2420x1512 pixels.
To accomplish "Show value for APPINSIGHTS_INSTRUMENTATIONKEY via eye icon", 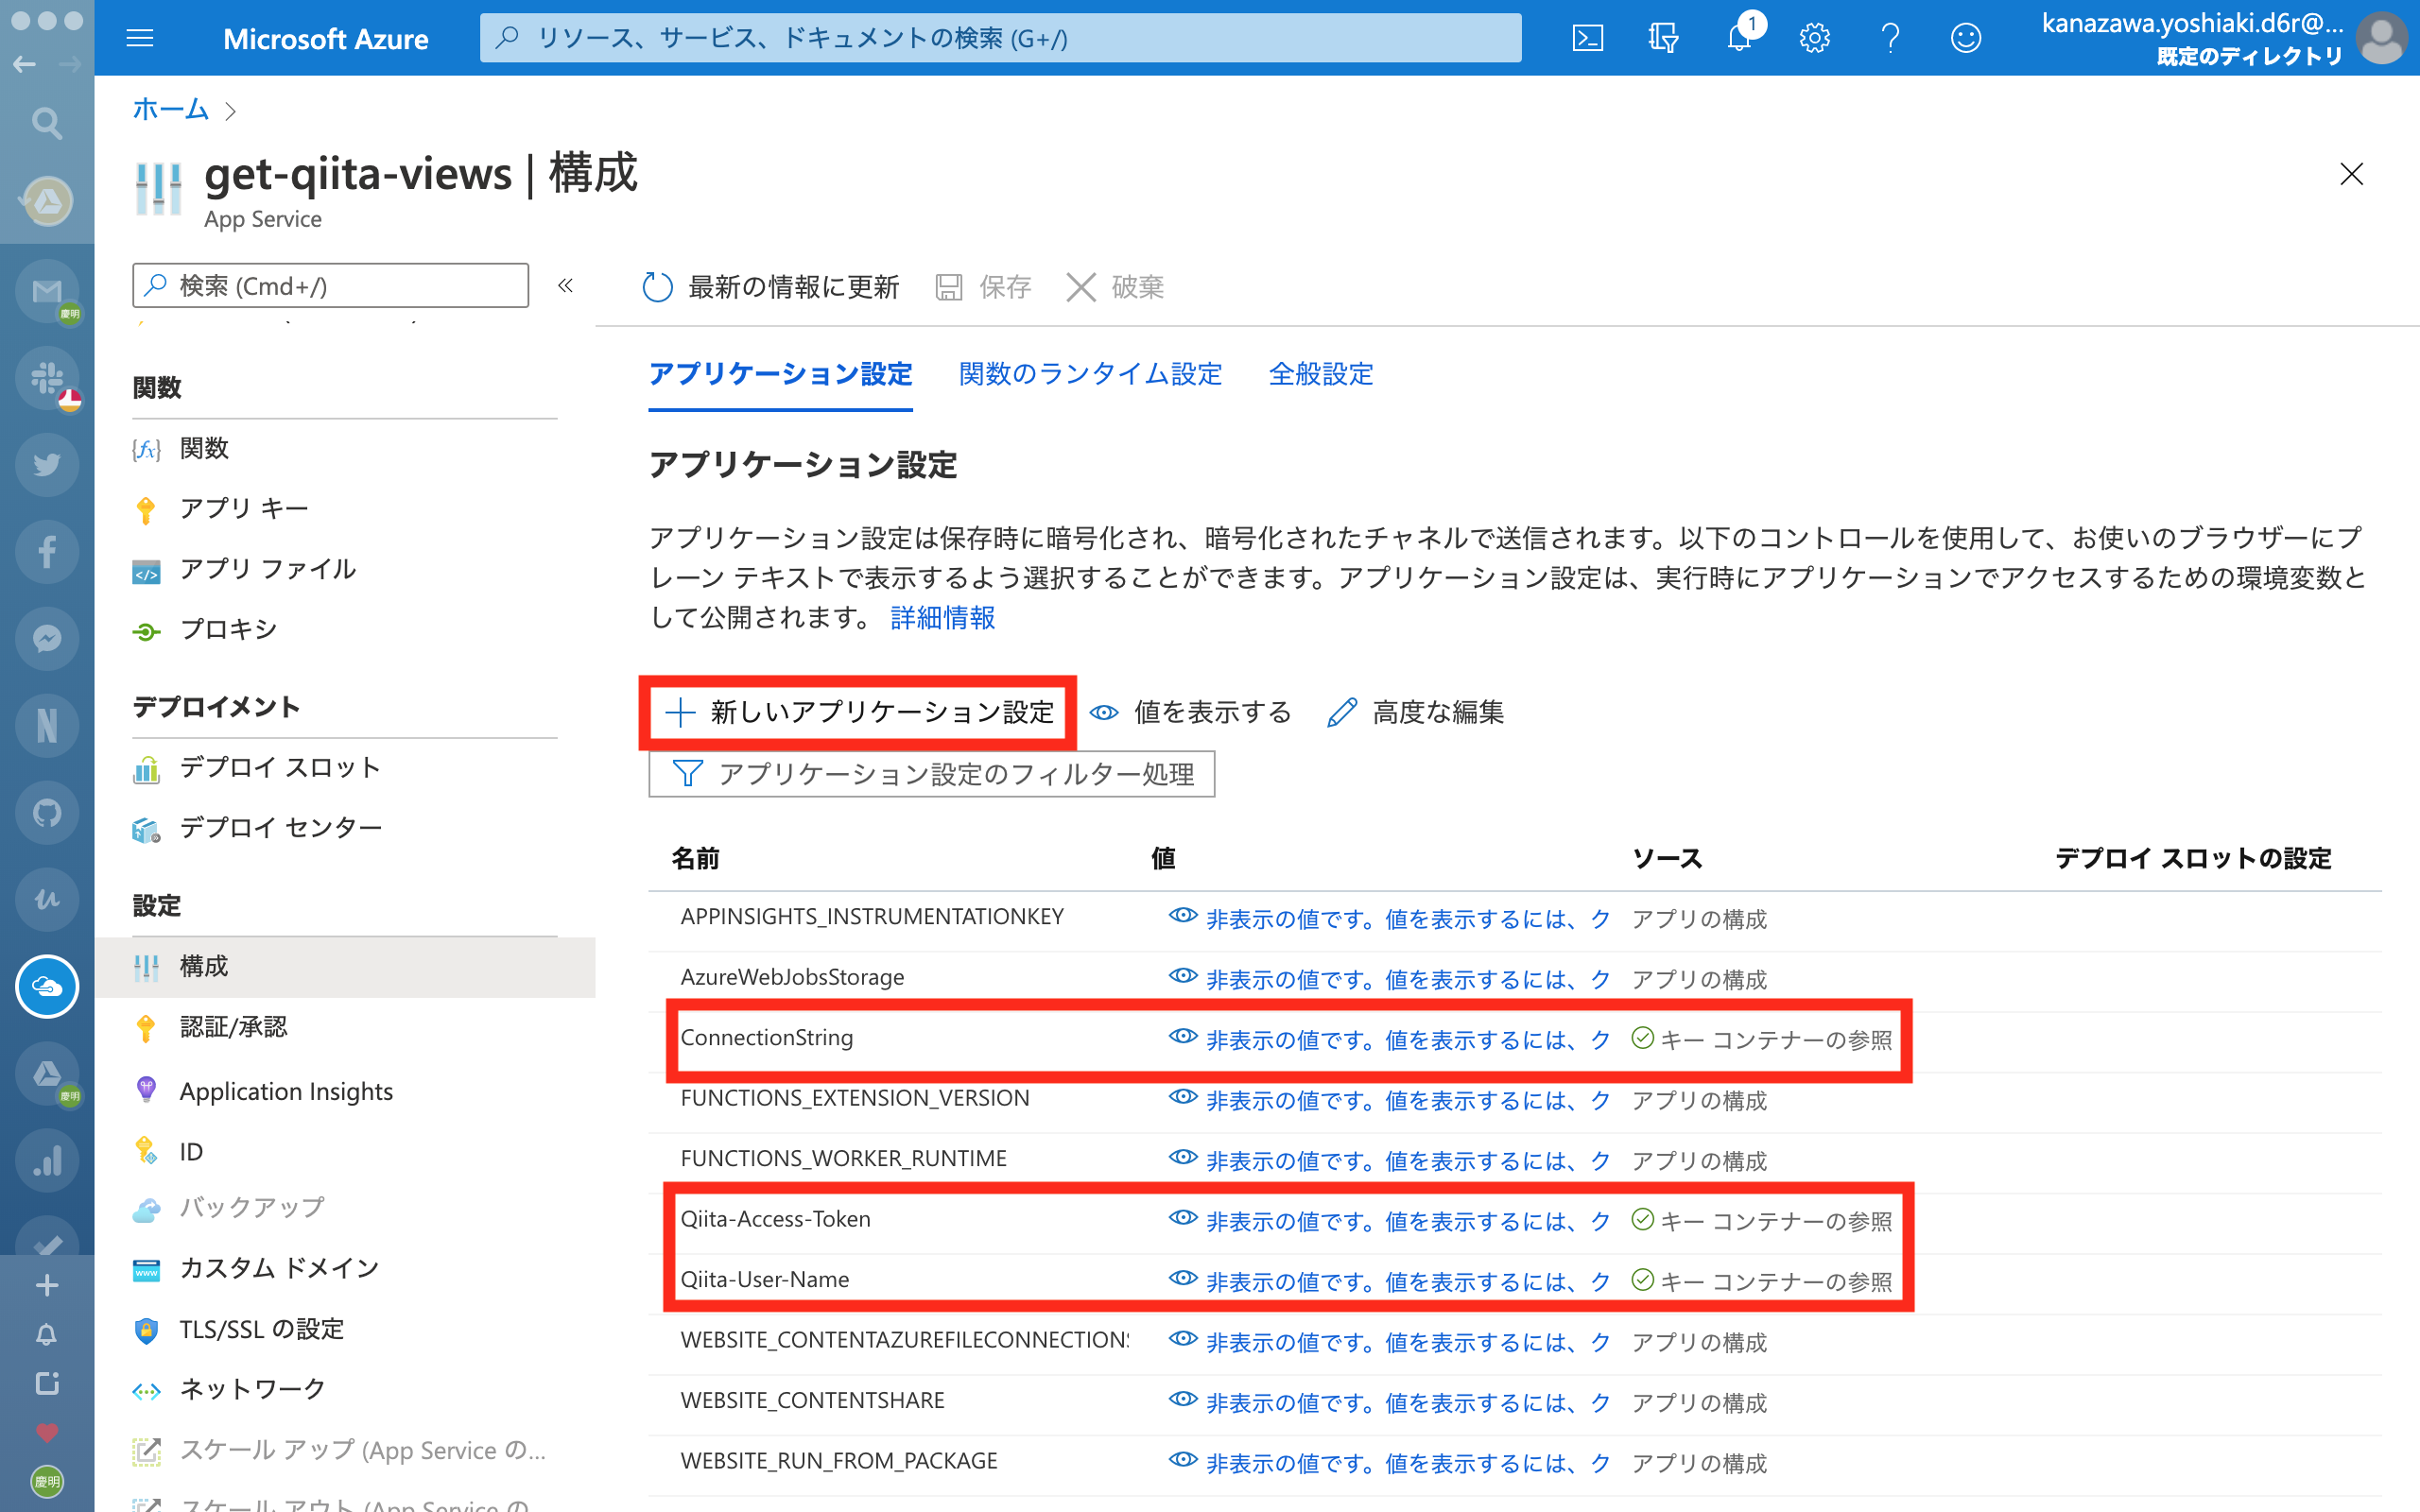I will point(1182,915).
